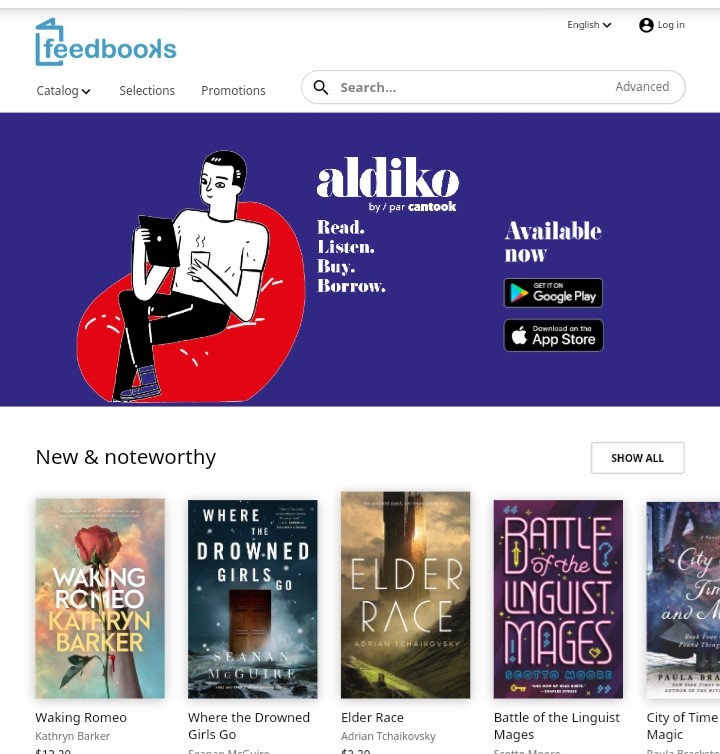Open the Catalog dropdown menu
The image size is (720, 754).
(63, 90)
